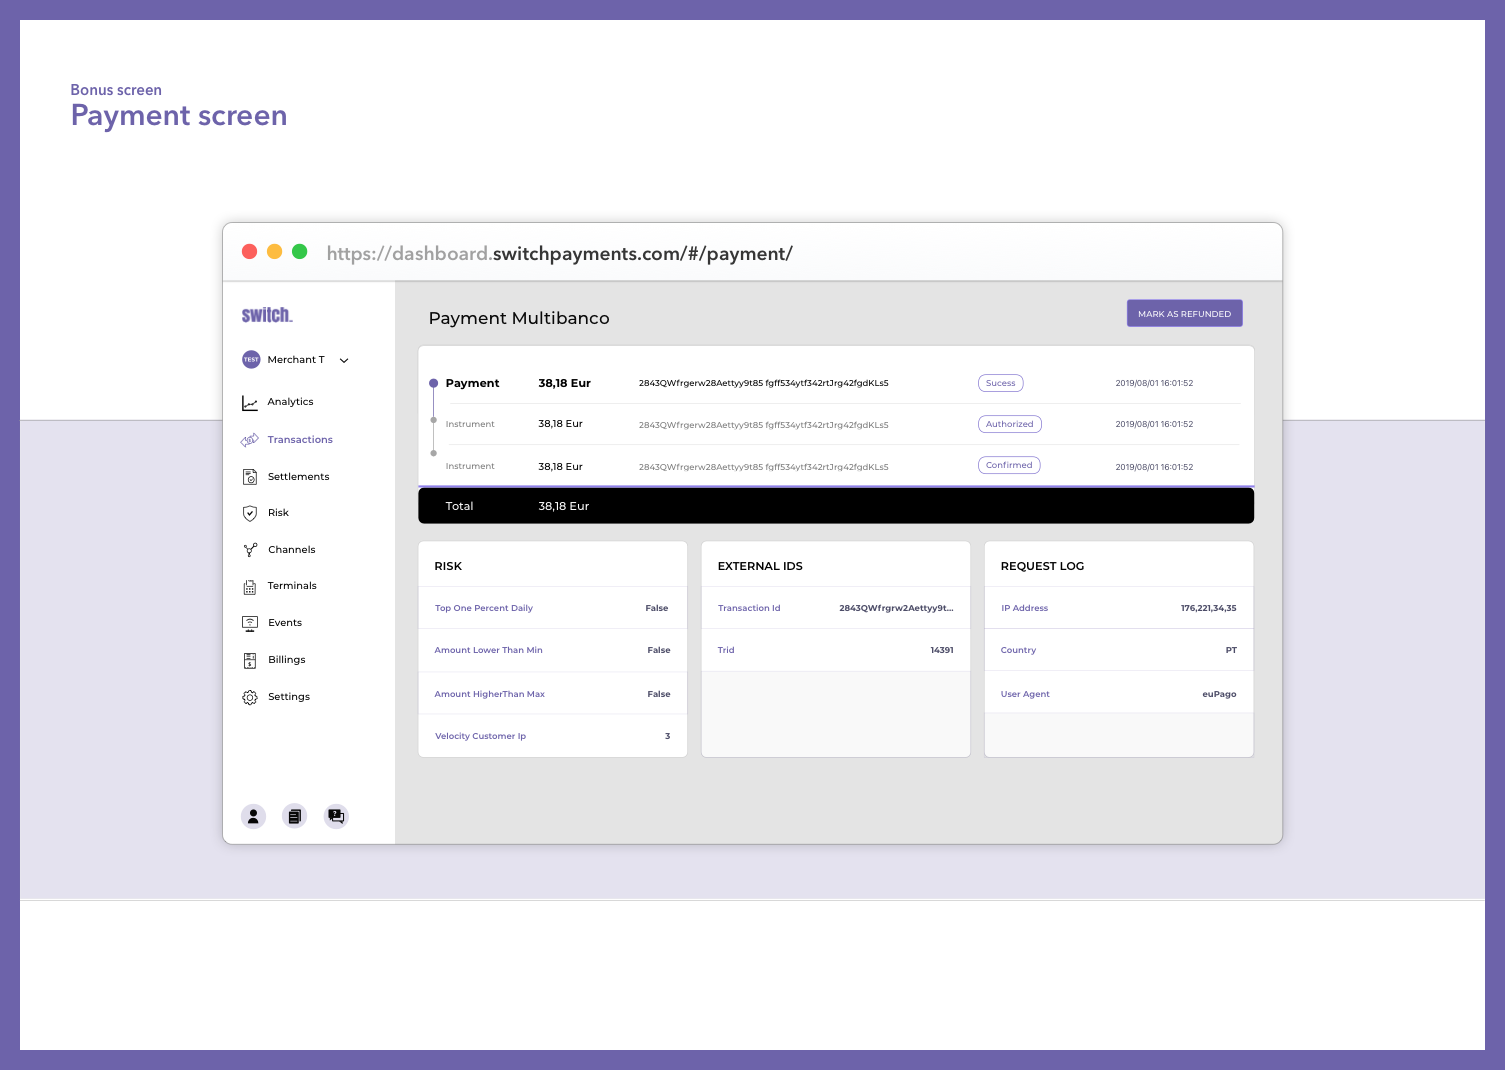Viewport: 1505px width, 1070px height.
Task: Click the Instrument label in the Confirmed row
Action: pos(470,466)
